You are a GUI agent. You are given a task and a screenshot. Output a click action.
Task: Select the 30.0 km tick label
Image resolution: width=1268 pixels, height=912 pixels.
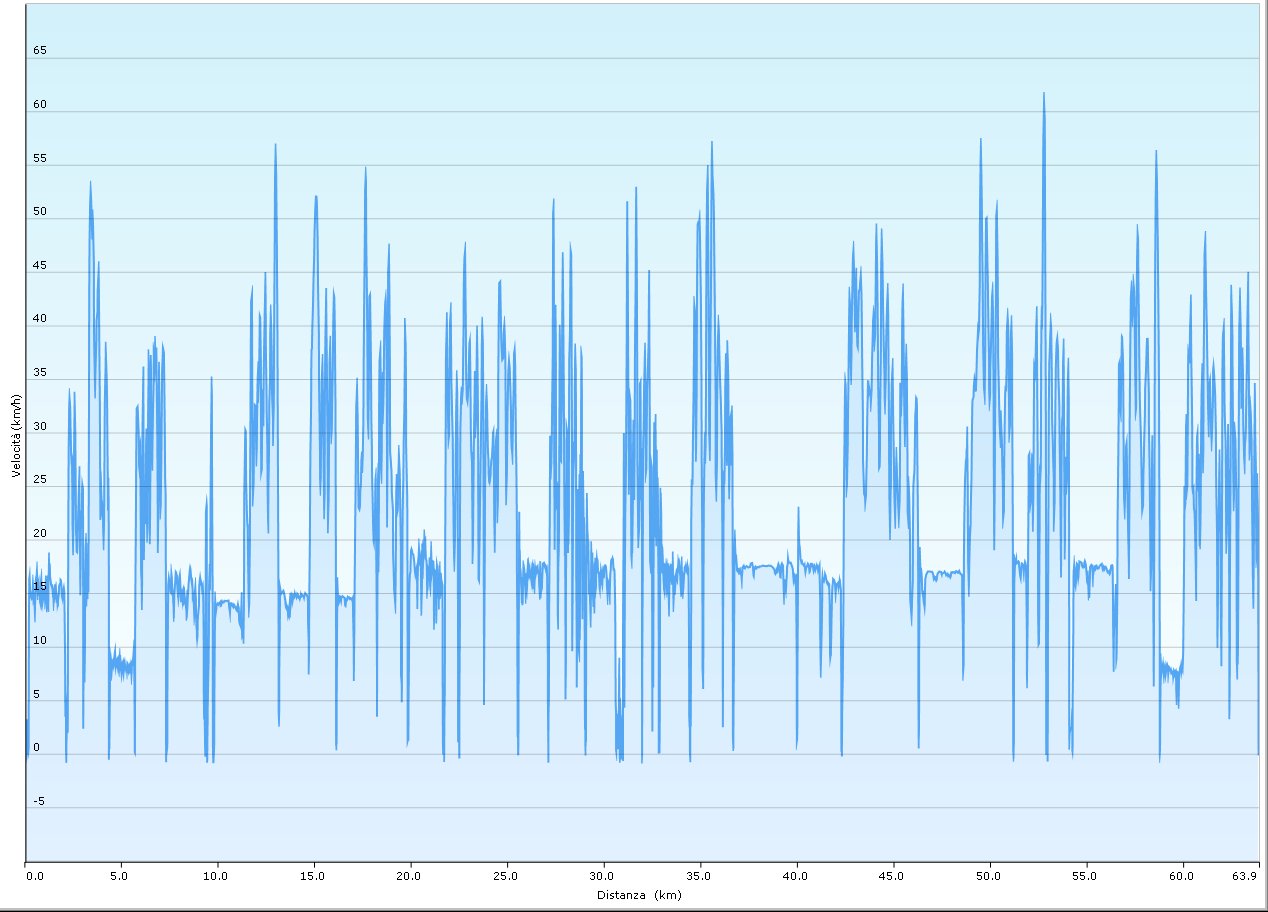(x=603, y=876)
